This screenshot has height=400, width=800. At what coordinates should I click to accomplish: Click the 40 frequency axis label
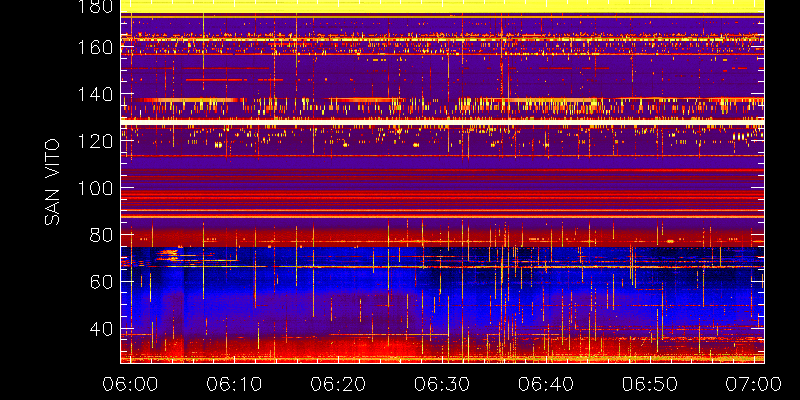click(102, 329)
